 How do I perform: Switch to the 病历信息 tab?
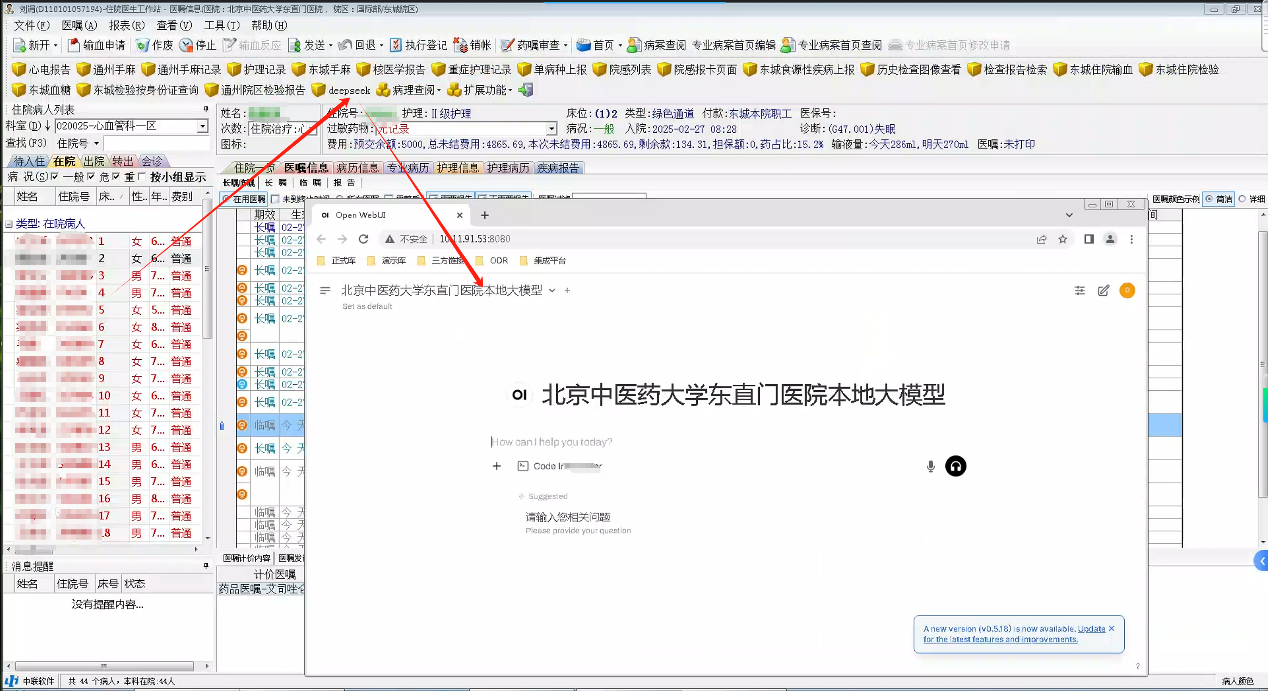(x=357, y=168)
